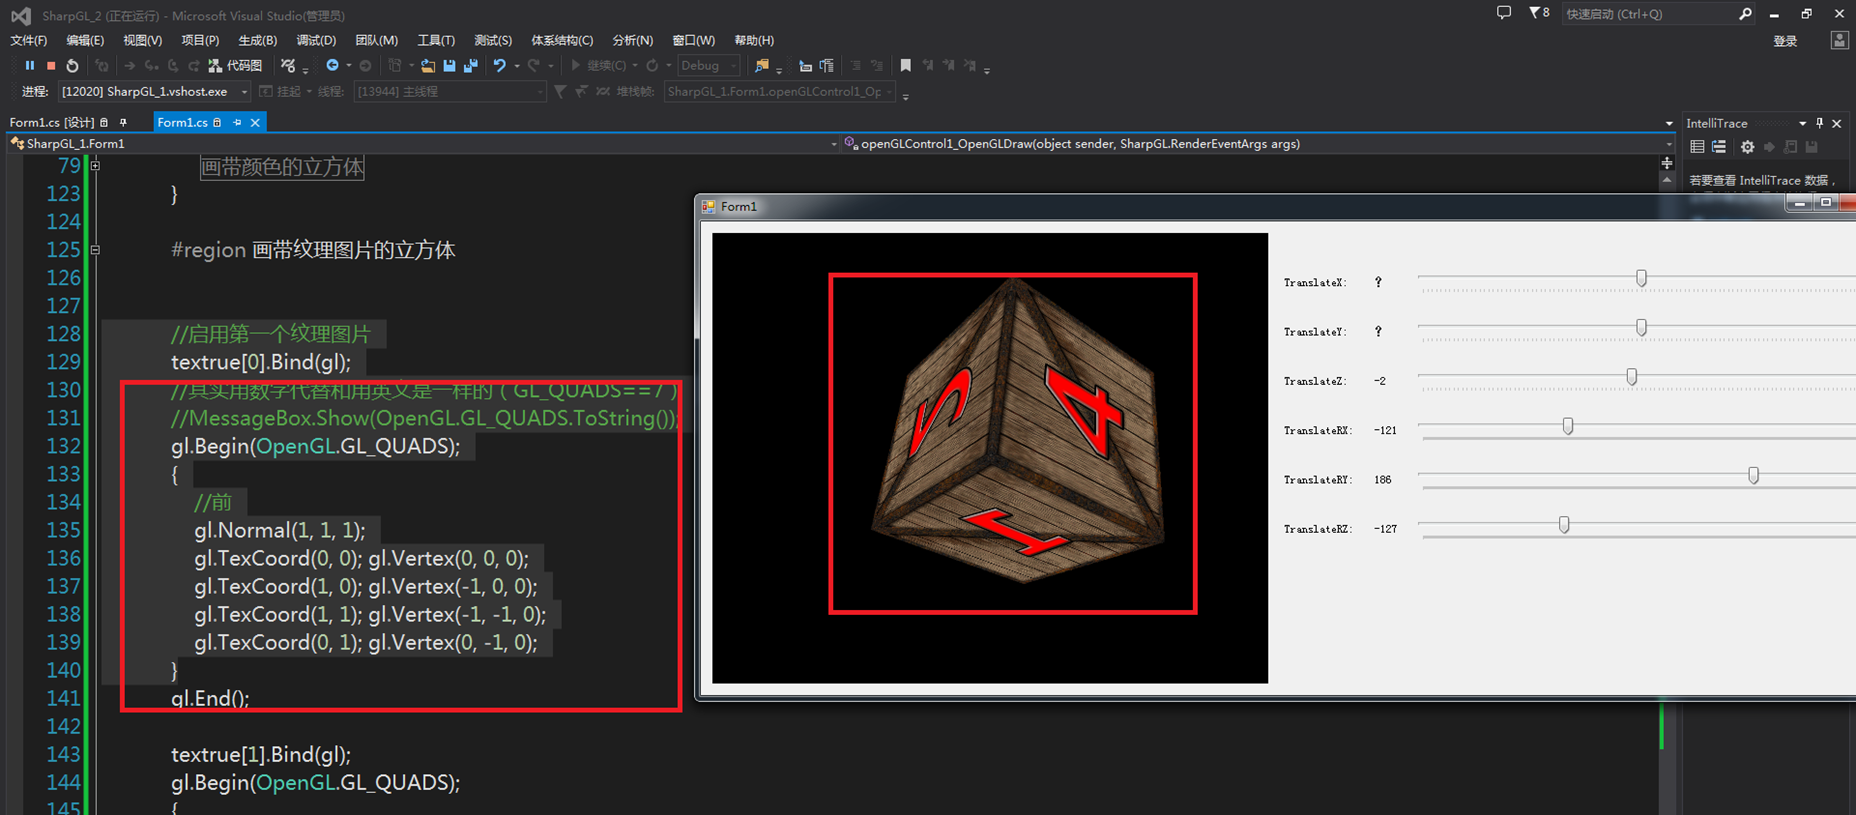Click the comment selection icon
The height and width of the screenshot is (815, 1856).
(855, 66)
